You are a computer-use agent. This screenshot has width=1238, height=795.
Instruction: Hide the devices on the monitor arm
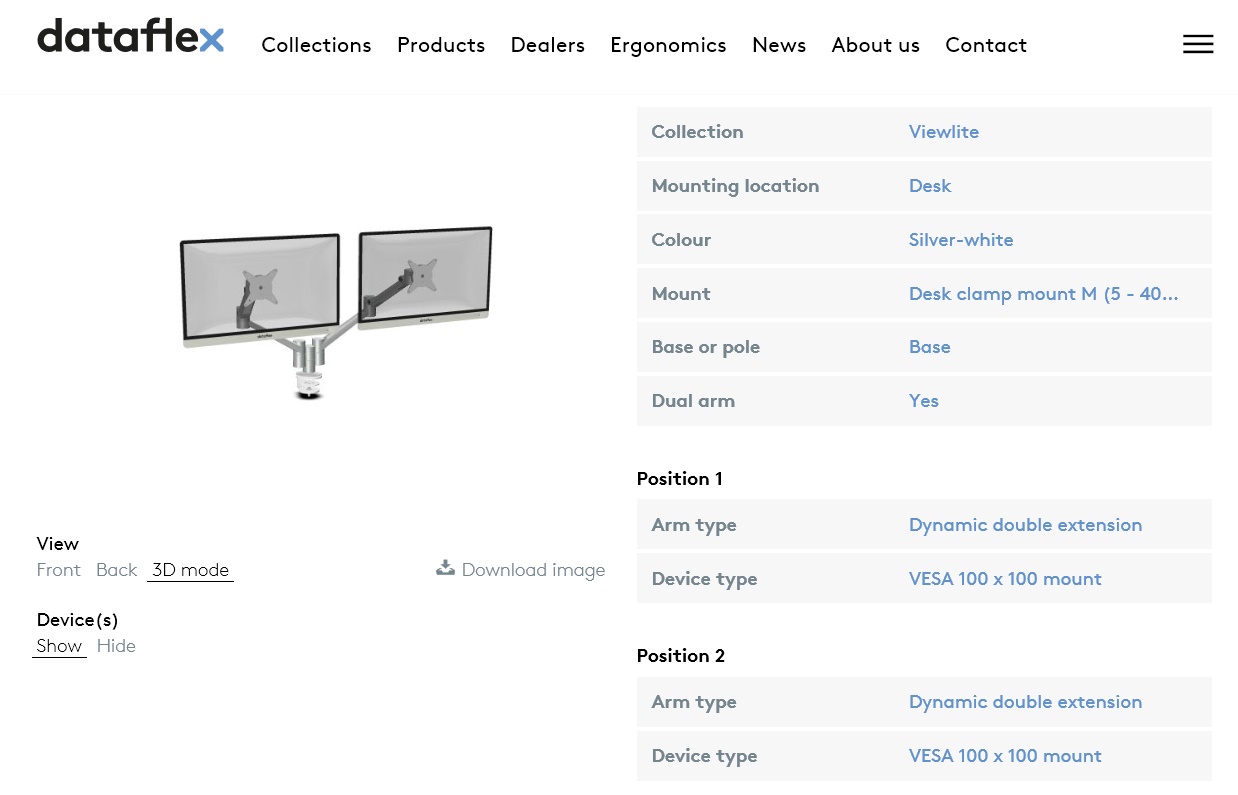pos(116,646)
